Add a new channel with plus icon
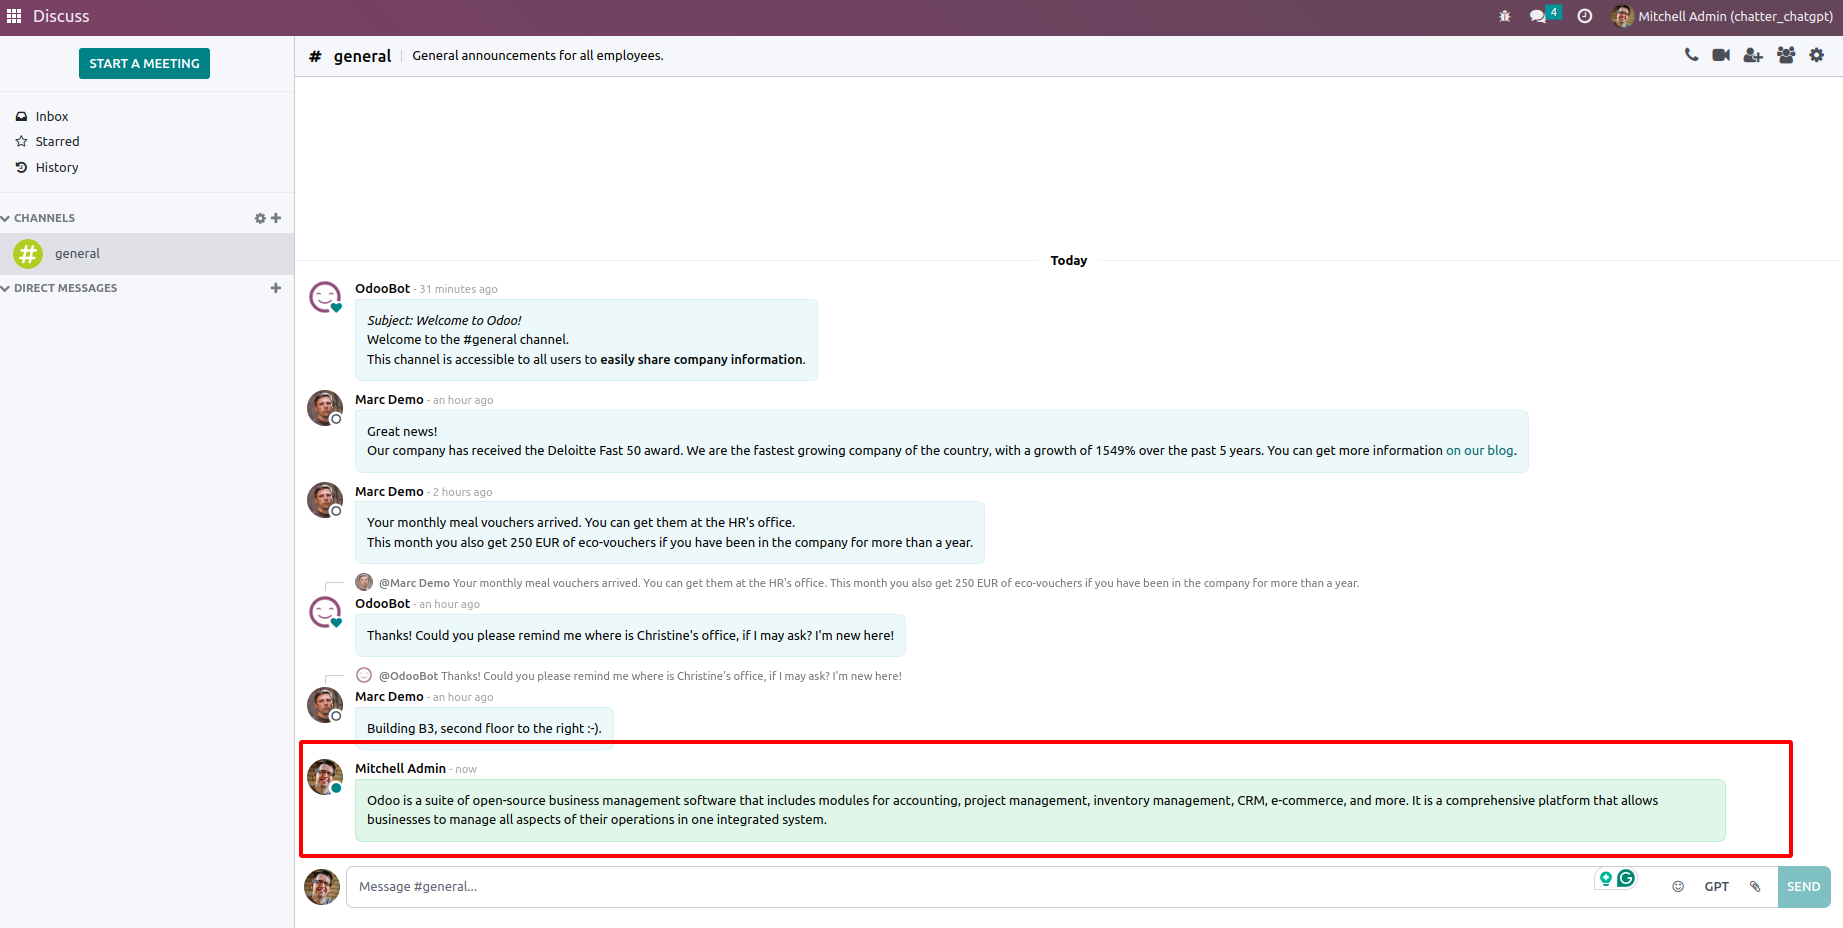Screen dimensions: 1843x928 point(276,218)
